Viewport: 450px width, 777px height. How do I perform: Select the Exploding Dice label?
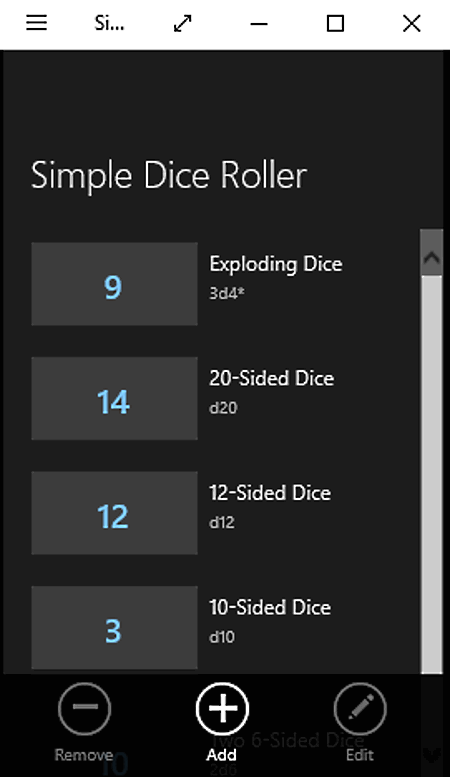coord(276,265)
